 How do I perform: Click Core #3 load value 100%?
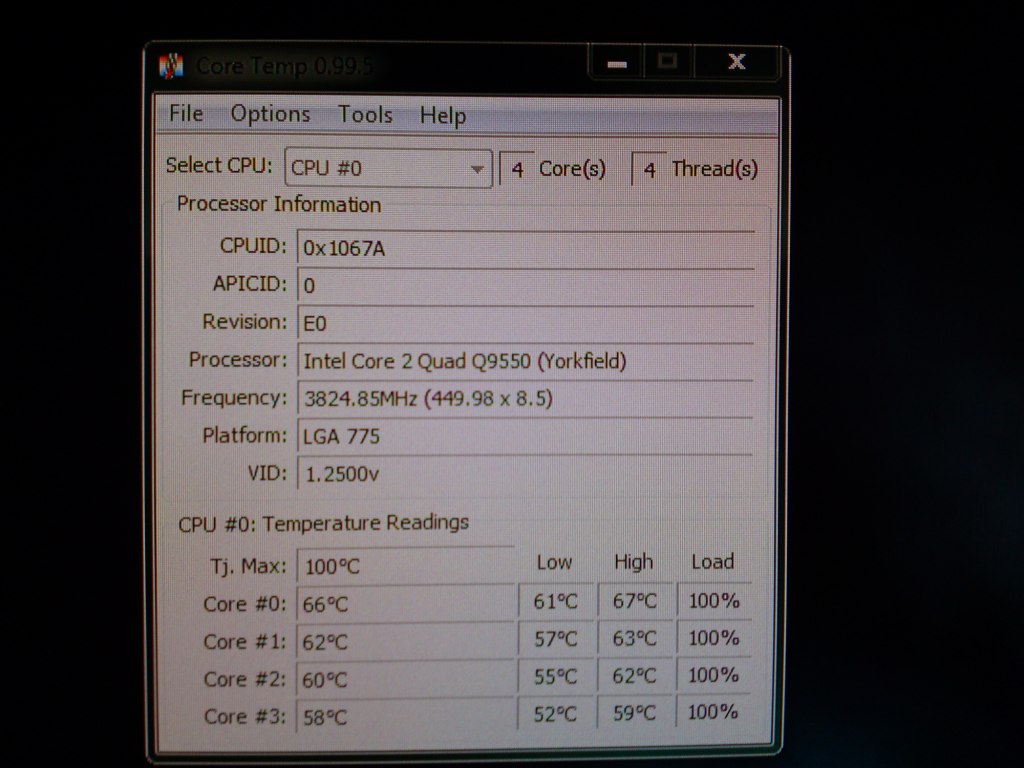[713, 711]
